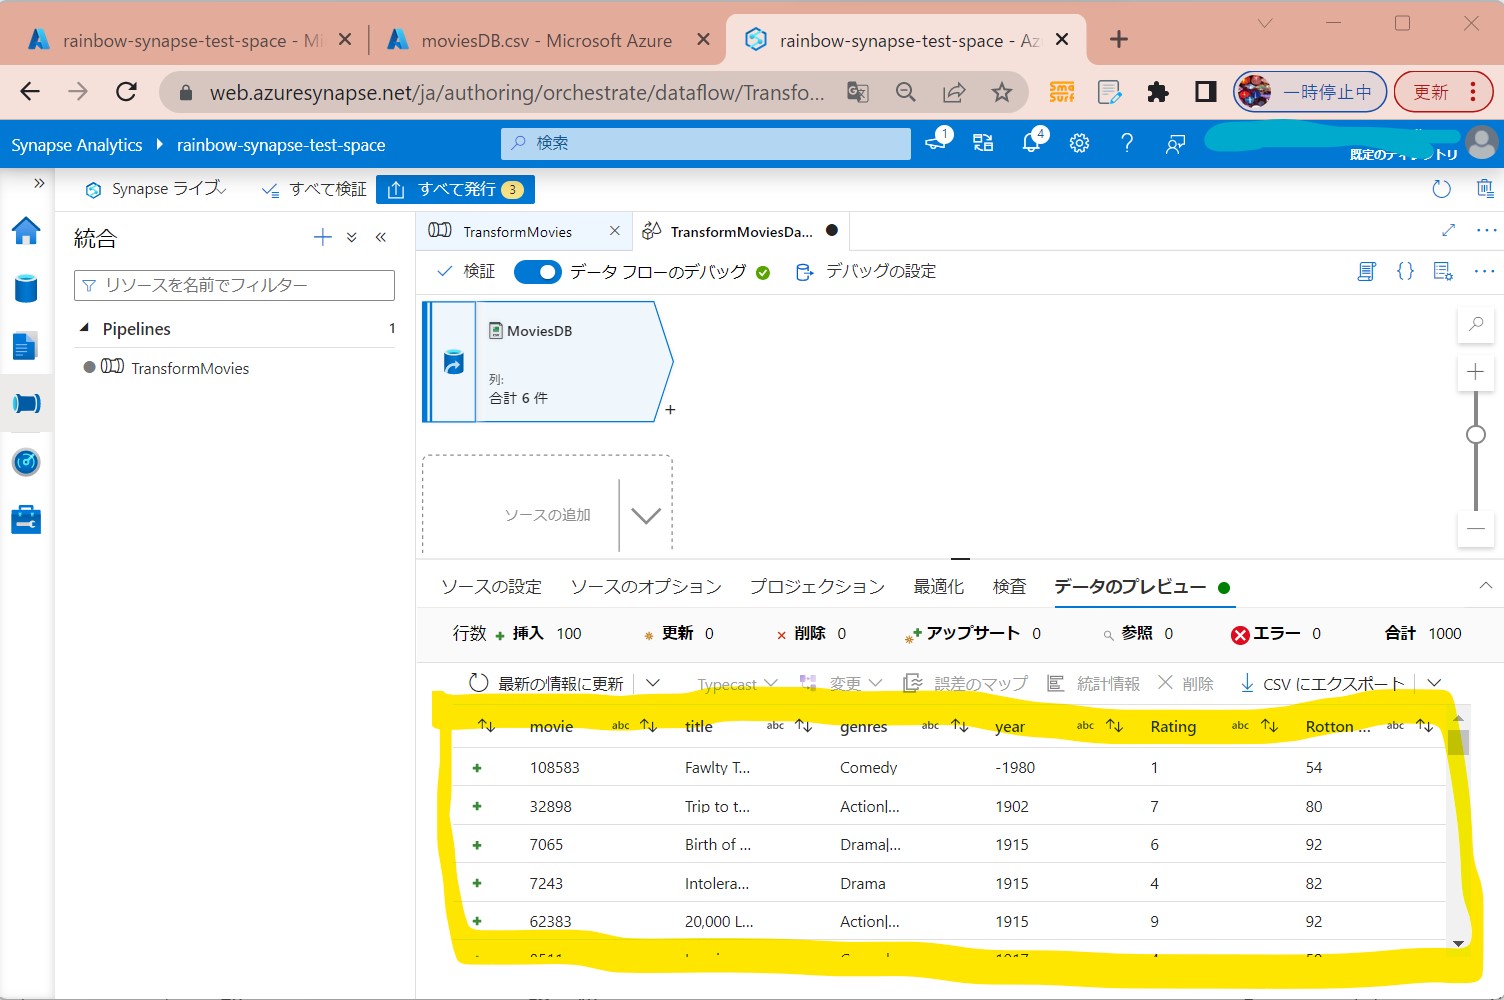This screenshot has height=1000, width=1504.
Task: Open the Integrate hub pipeline icon
Action: pos(26,403)
